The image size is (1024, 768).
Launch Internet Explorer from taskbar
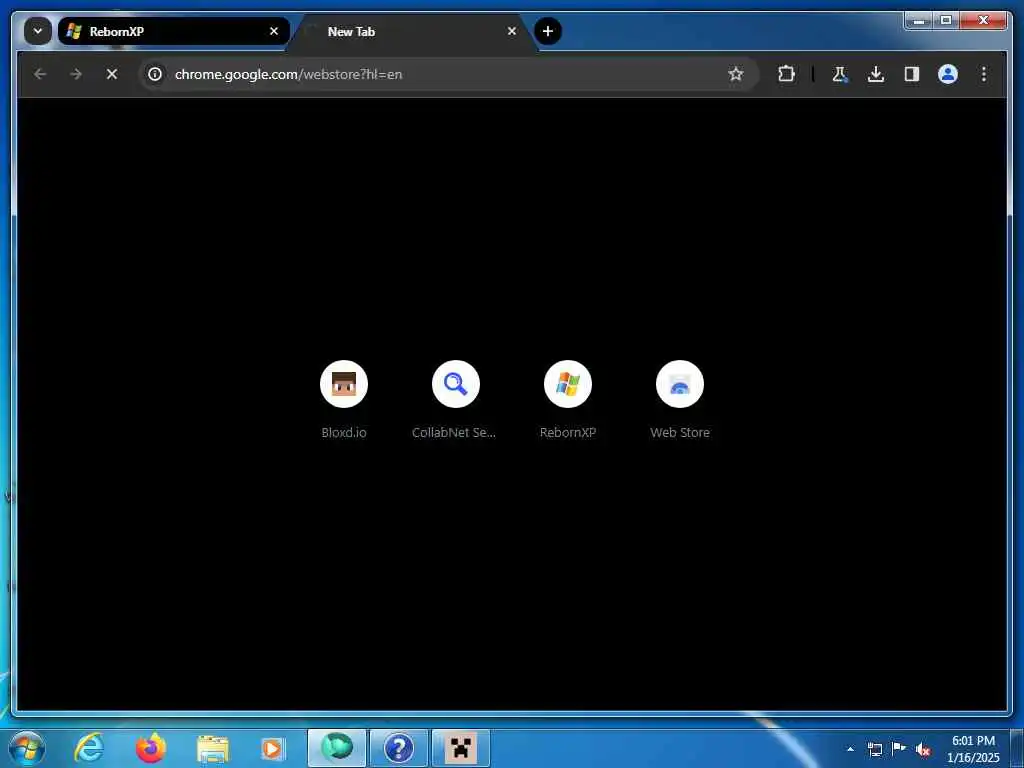pos(89,748)
